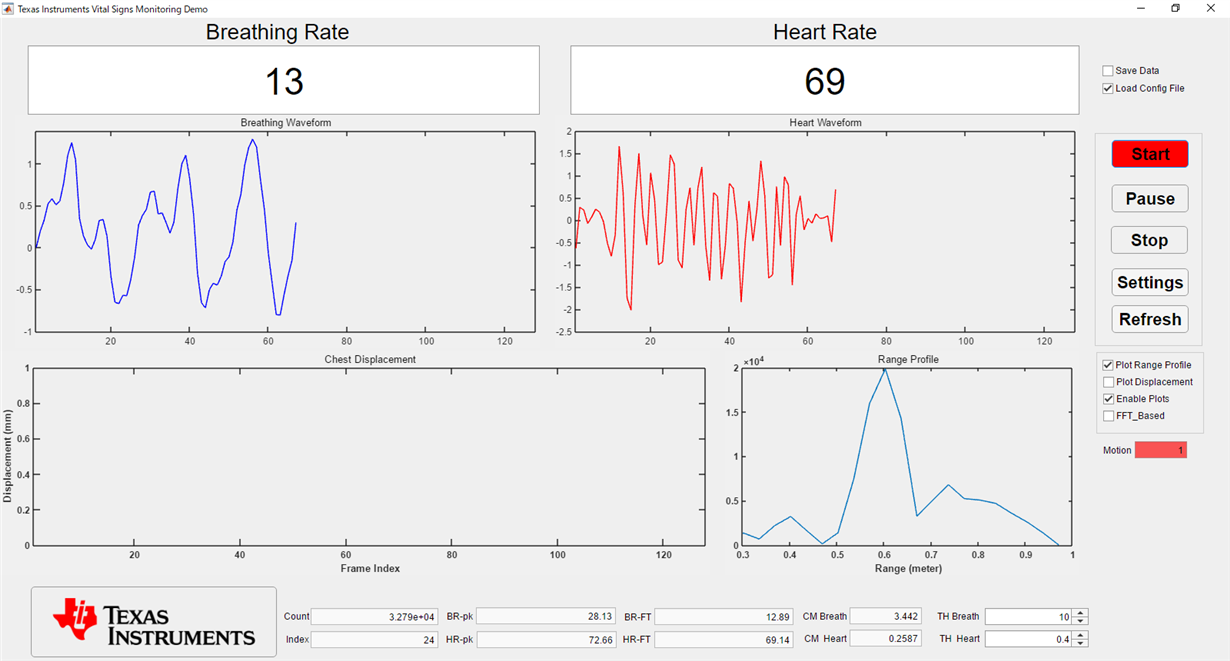Enable the Plot Displacement checkbox
Image resolution: width=1230 pixels, height=661 pixels.
click(1107, 382)
